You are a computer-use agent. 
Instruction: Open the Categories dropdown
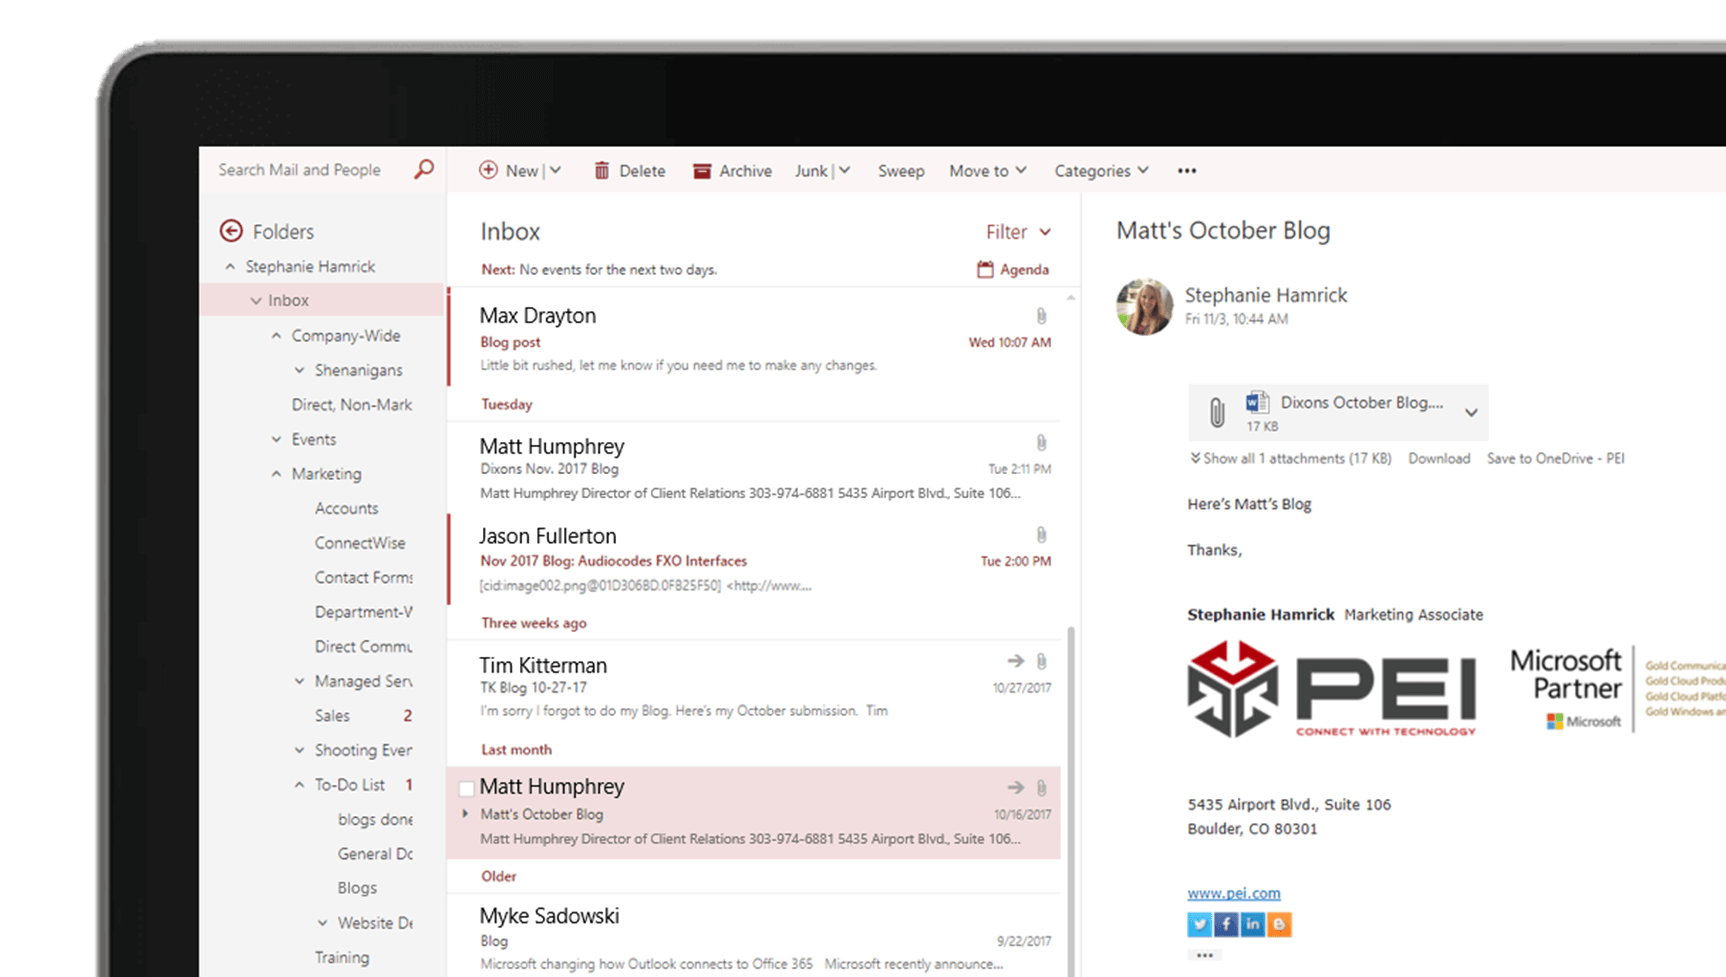1101,171
